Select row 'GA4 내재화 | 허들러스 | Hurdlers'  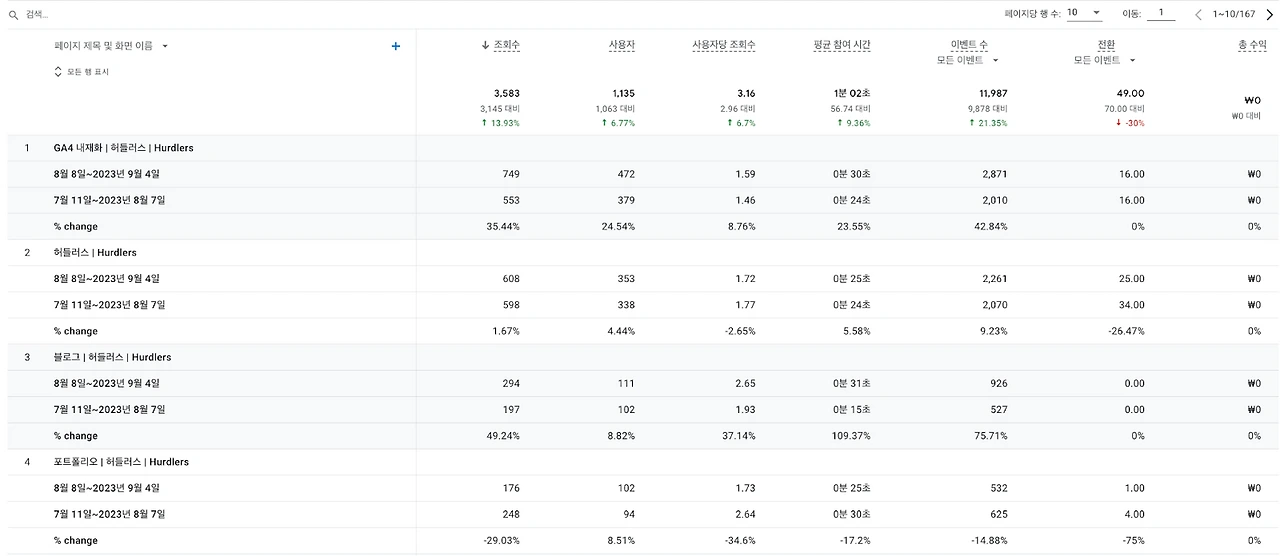[x=124, y=148]
